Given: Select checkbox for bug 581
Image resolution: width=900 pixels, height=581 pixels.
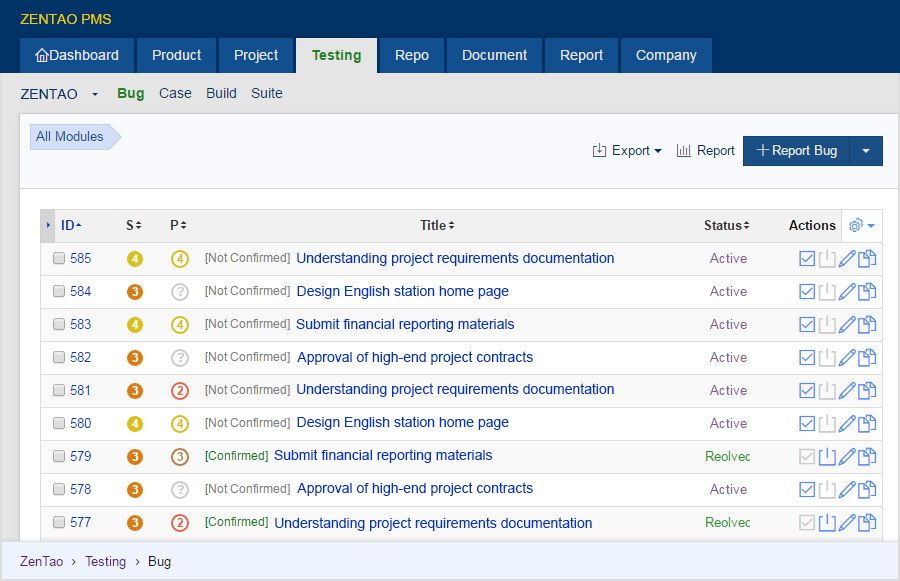Looking at the screenshot, I should 59,390.
